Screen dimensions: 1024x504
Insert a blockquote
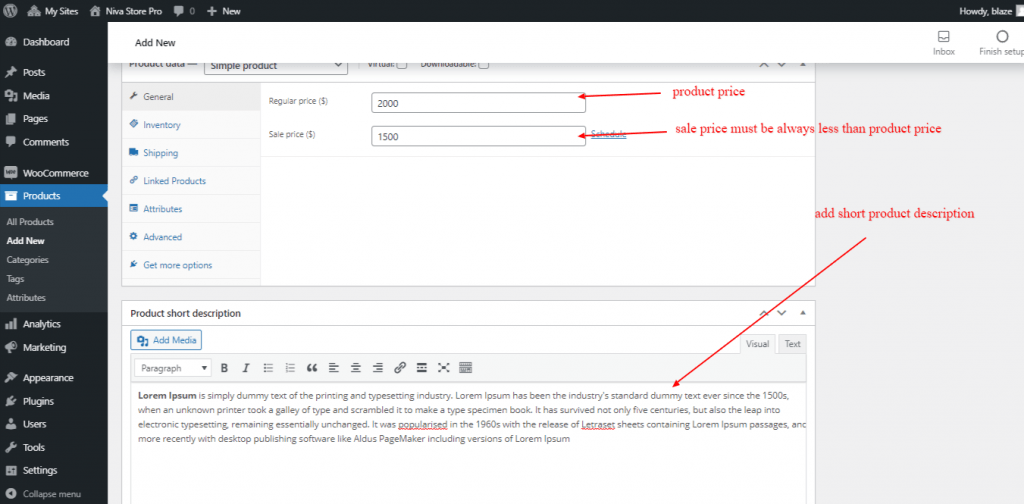click(x=312, y=368)
